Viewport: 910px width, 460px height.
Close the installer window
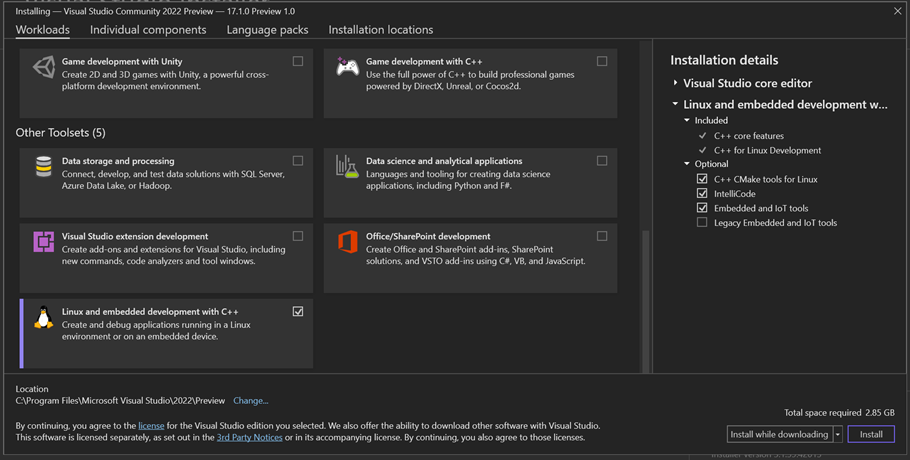click(x=897, y=11)
